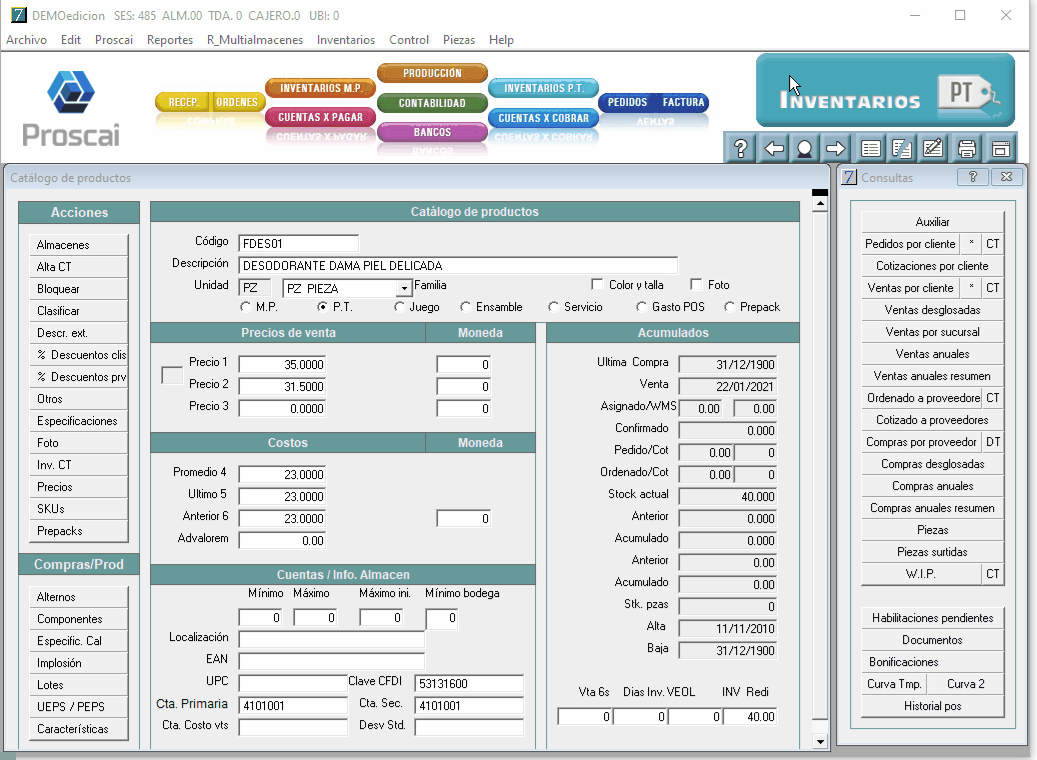
Task: Select the P.T. radio button
Action: pyautogui.click(x=323, y=307)
